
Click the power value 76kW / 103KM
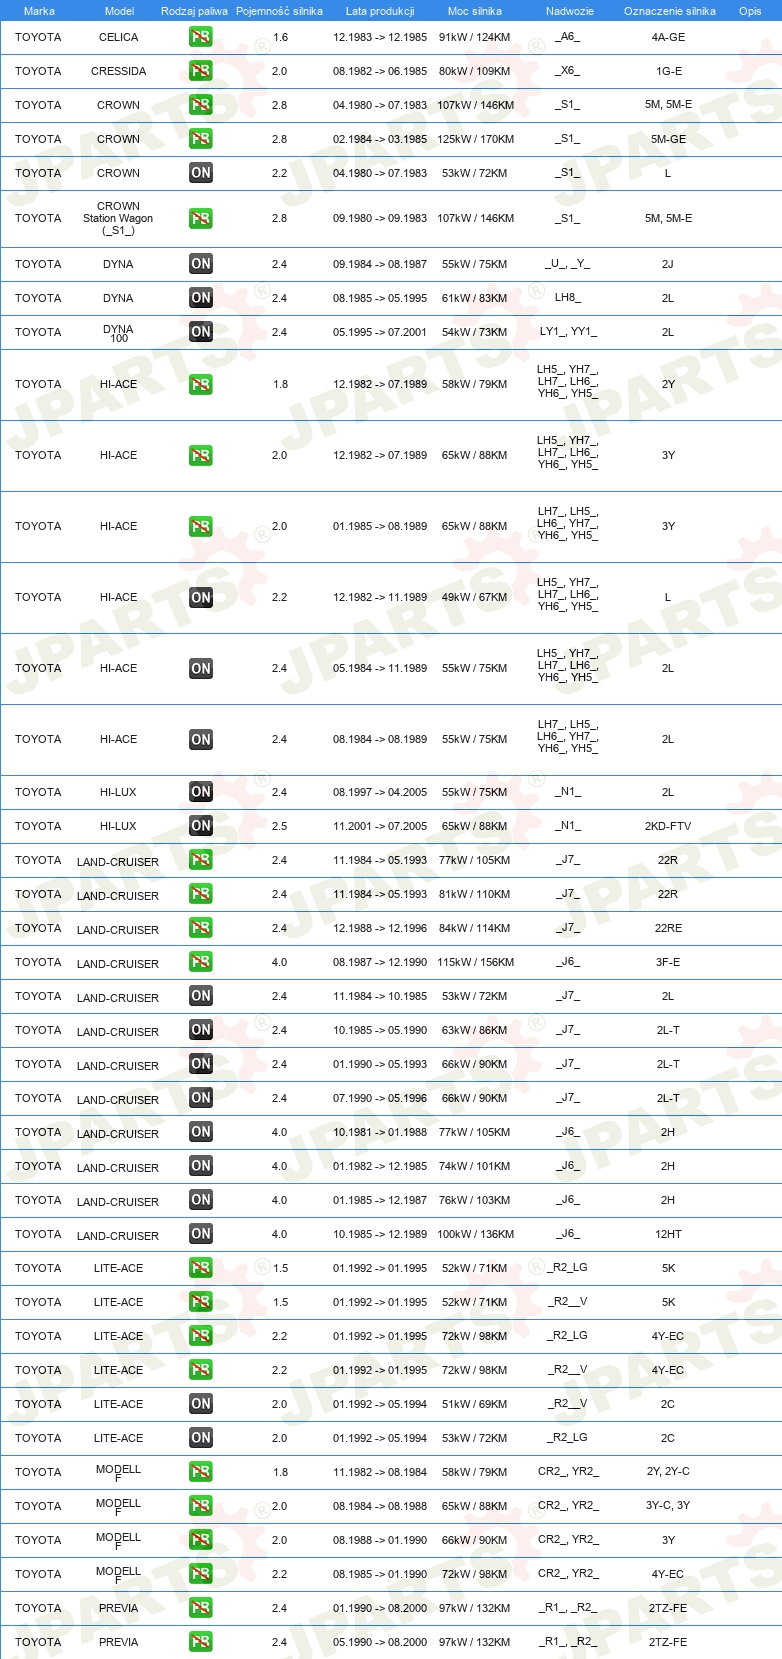[x=474, y=1200]
